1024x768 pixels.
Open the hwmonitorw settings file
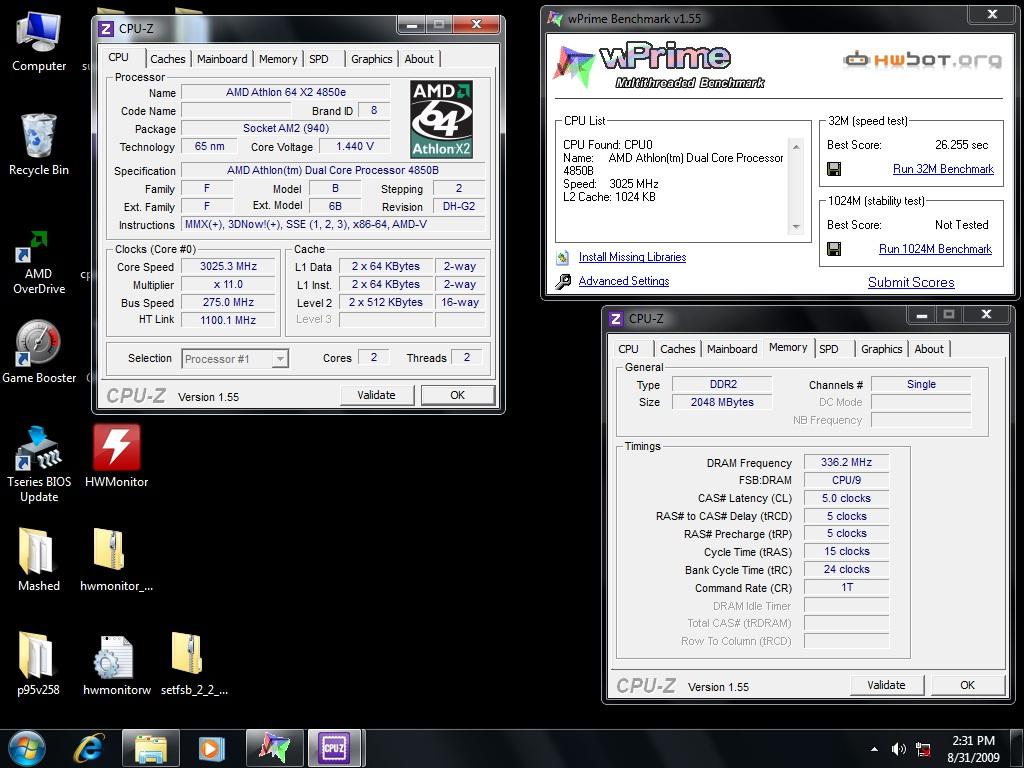point(116,664)
